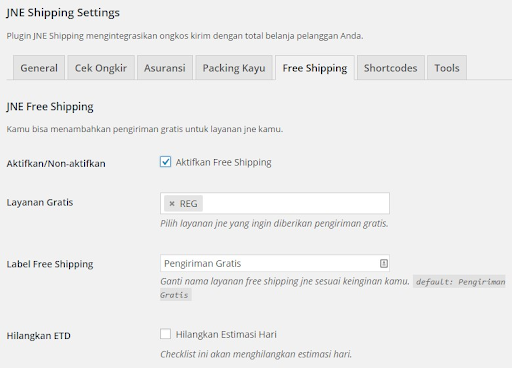The width and height of the screenshot is (512, 368).
Task: Click the Aktifkan/Non-aktifkan field label
Action: pos(56,164)
